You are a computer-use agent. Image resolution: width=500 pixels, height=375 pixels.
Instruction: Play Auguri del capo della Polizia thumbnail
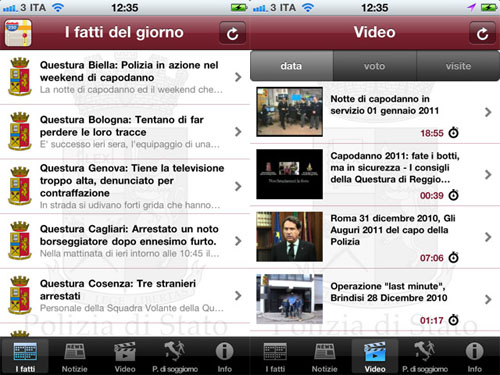point(289,237)
